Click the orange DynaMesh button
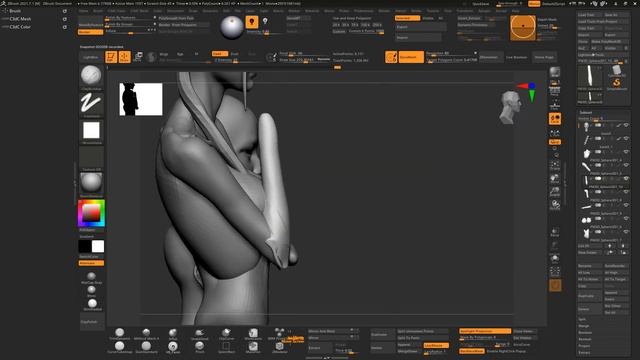This screenshot has width=640, height=360. (411, 57)
